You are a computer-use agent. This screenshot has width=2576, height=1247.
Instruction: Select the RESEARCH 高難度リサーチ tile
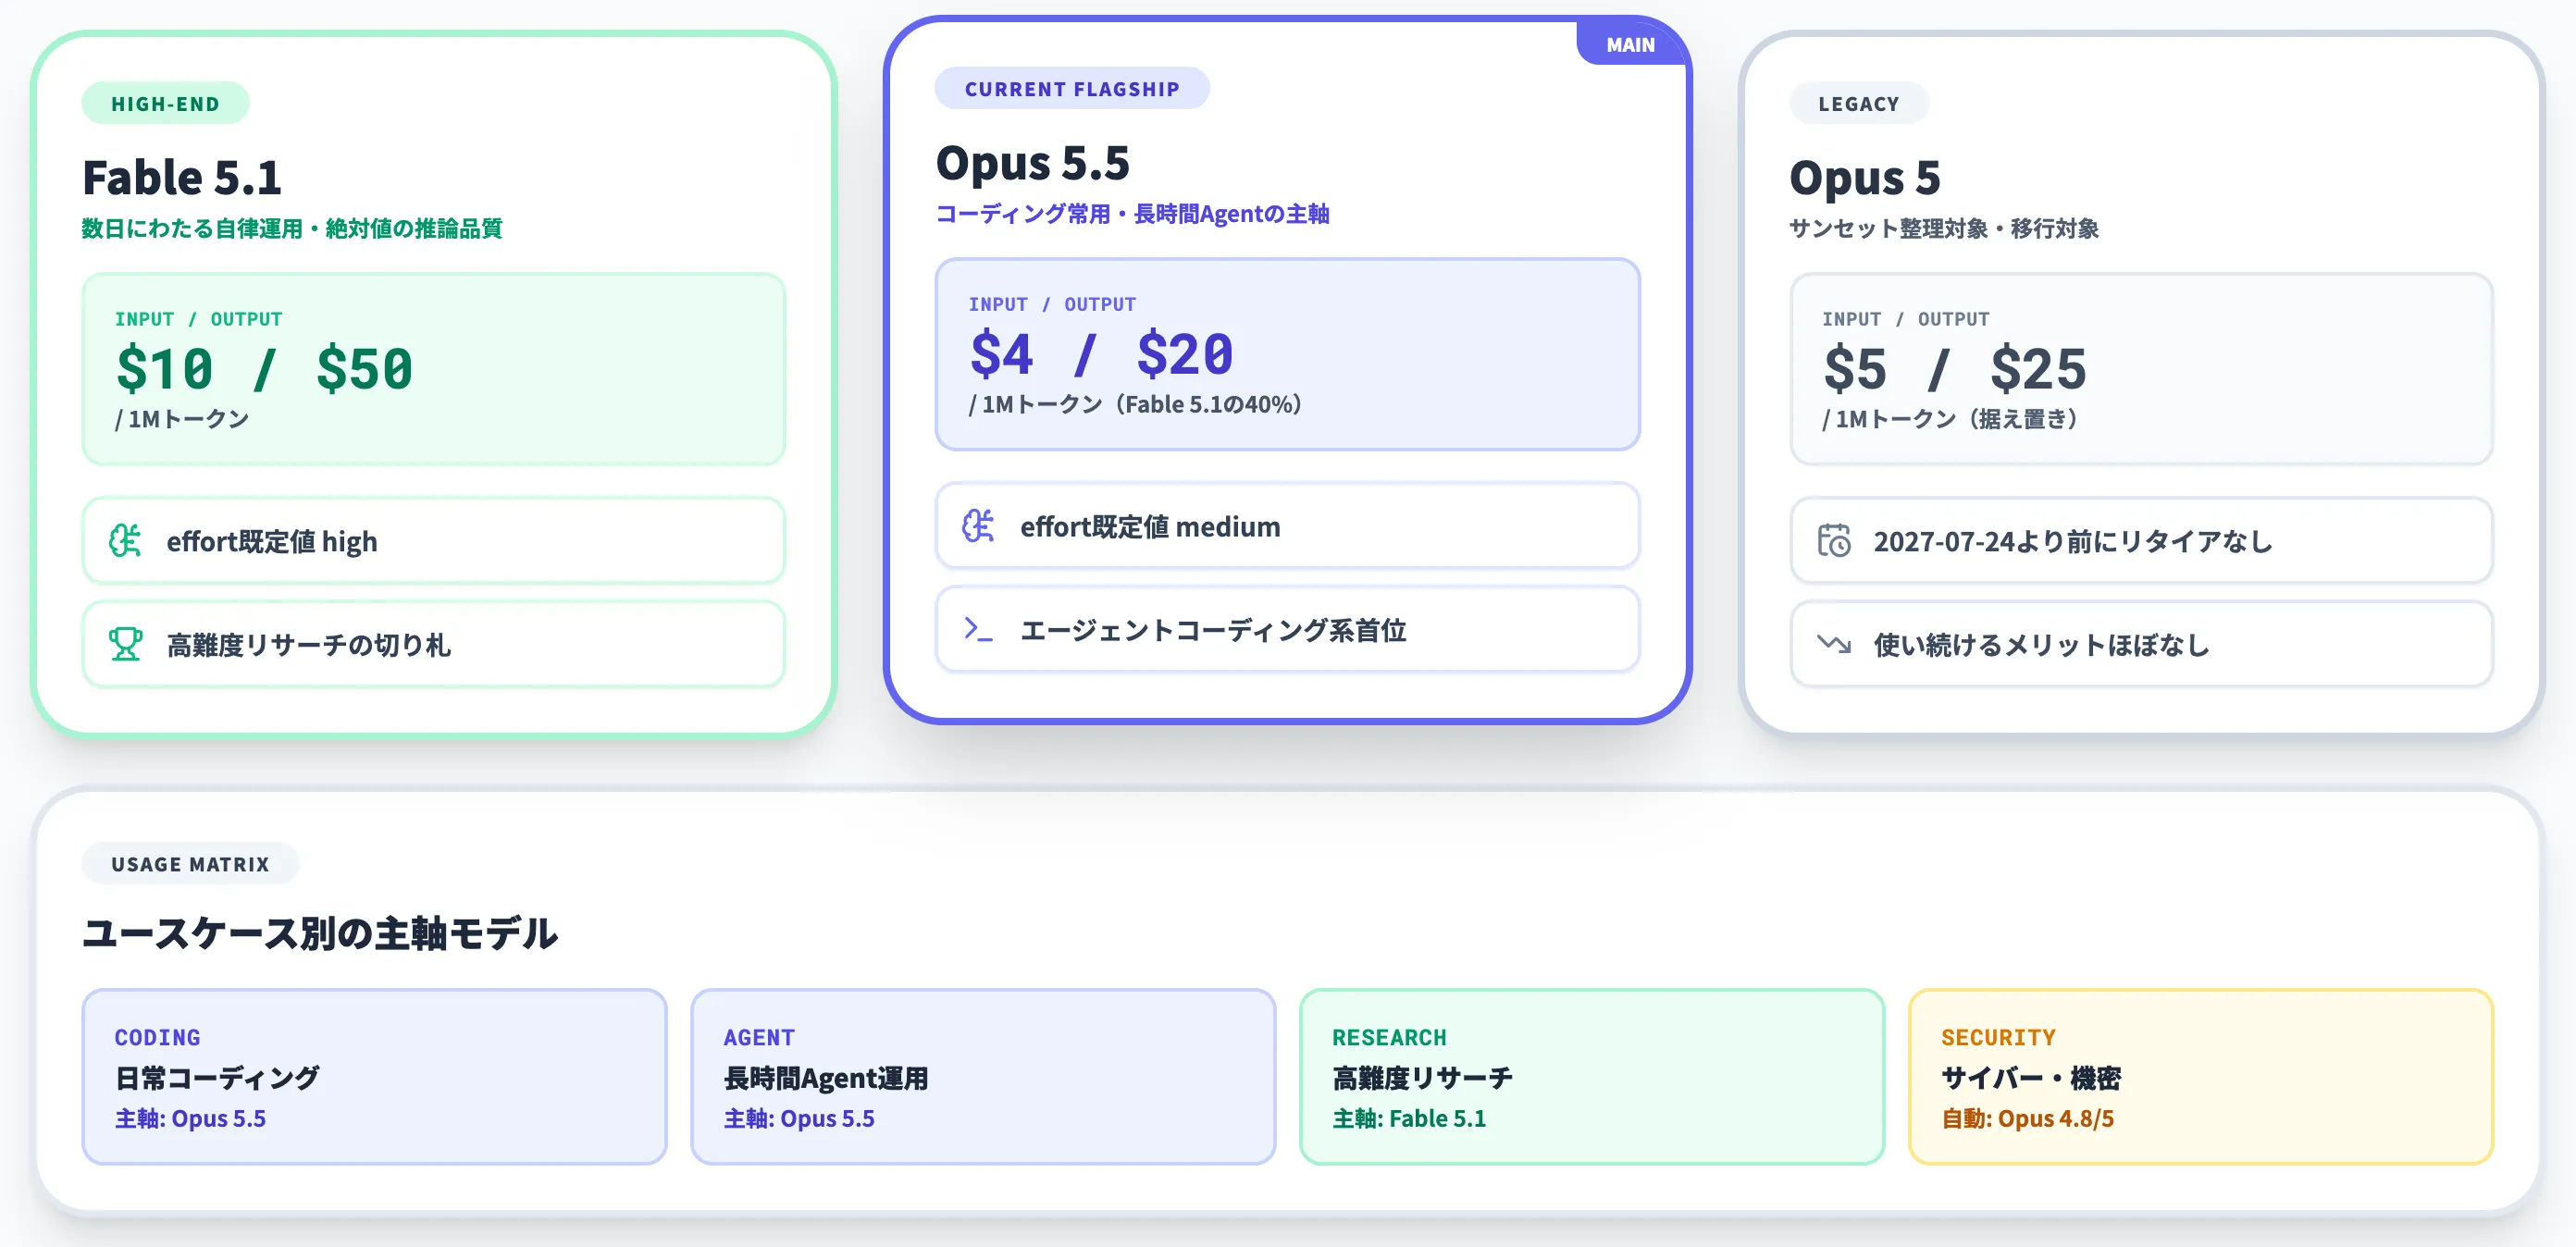pos(1592,1076)
